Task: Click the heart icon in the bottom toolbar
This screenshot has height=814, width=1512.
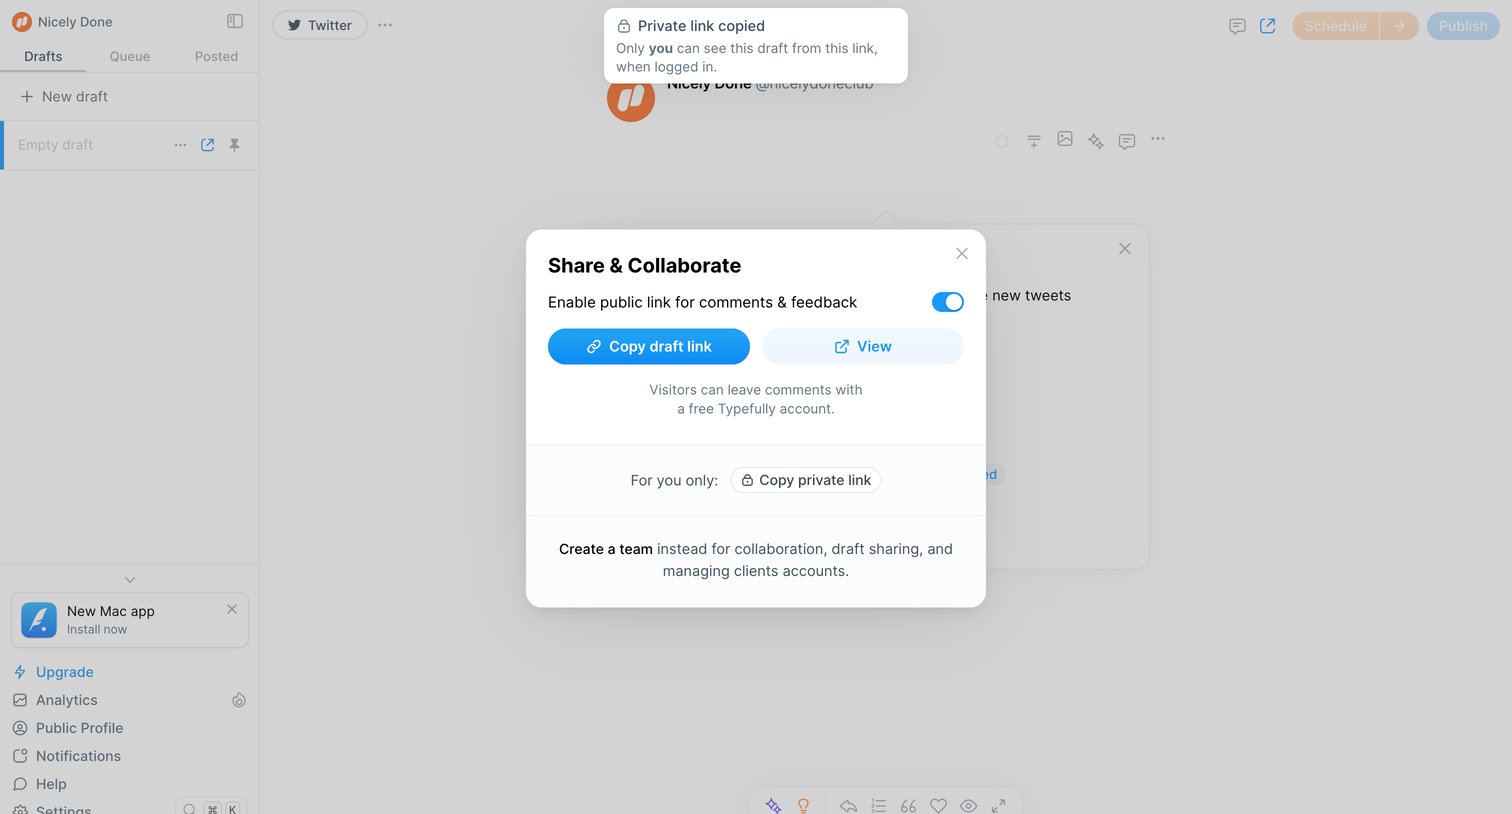Action: 938,805
